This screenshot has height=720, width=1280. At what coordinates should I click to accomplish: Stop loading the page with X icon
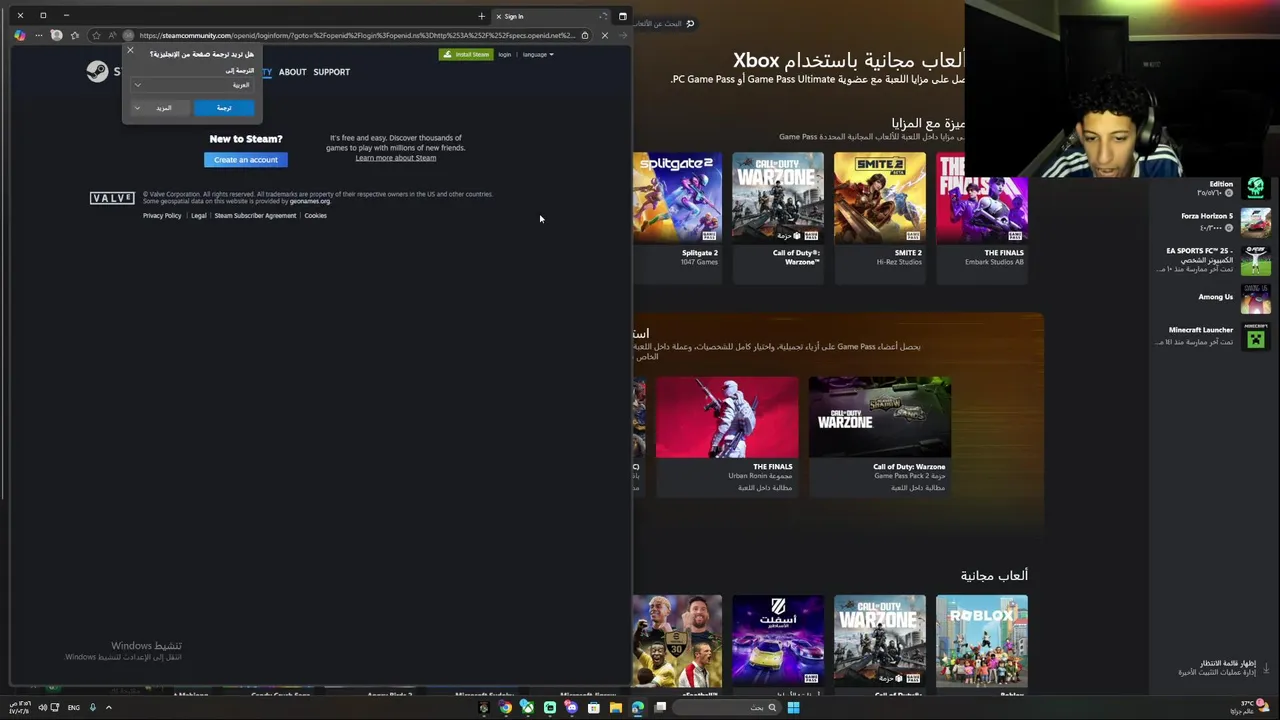coord(604,35)
